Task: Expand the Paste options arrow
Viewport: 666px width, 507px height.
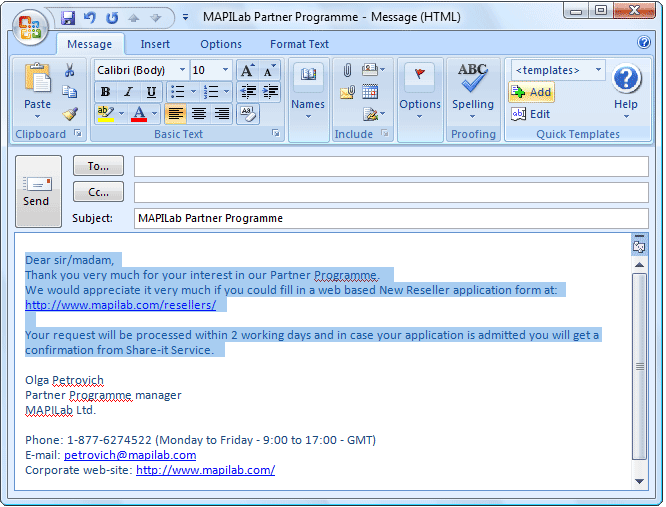Action: pyautogui.click(x=37, y=116)
